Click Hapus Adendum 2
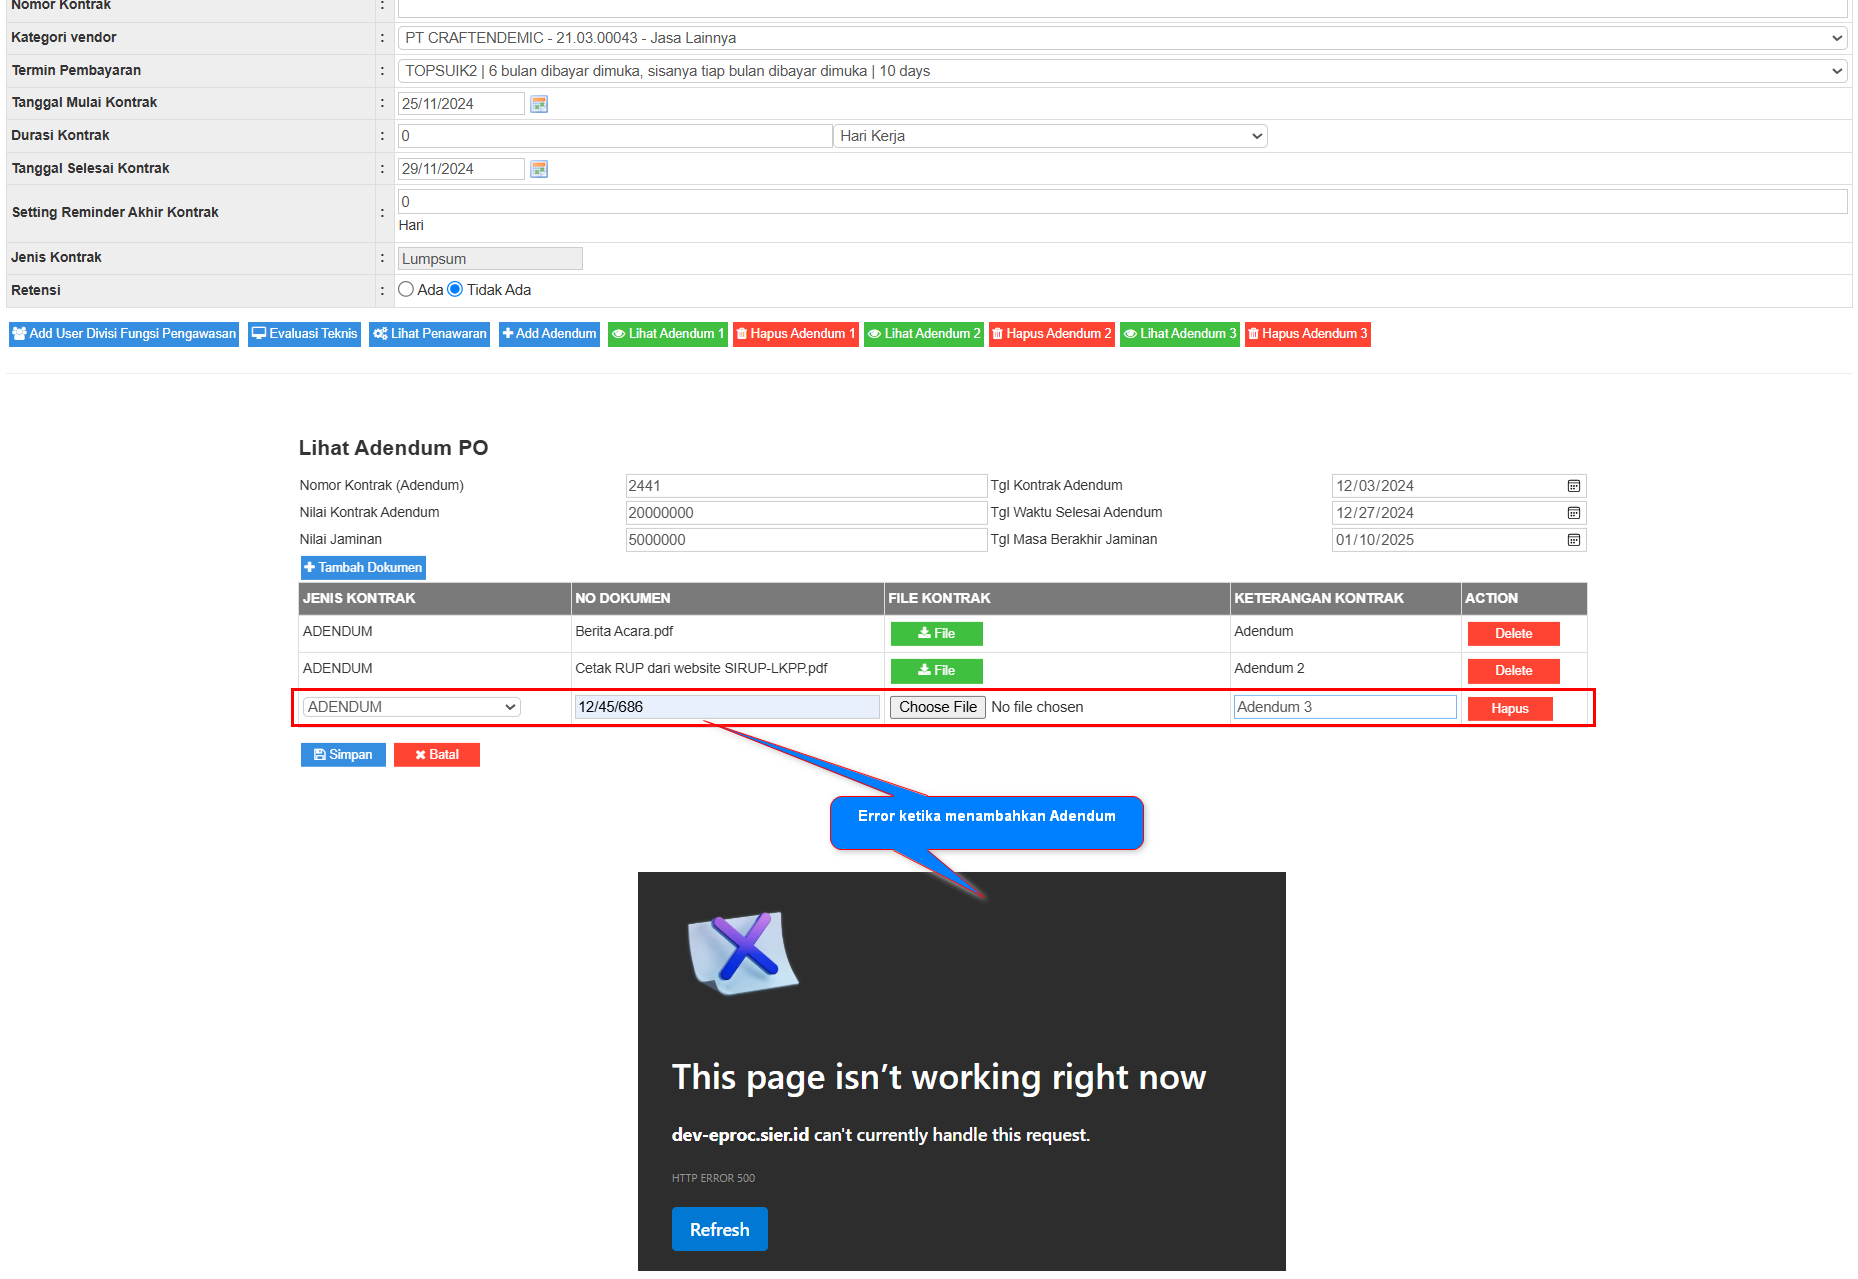The height and width of the screenshot is (1279, 1858). pyautogui.click(x=1052, y=334)
